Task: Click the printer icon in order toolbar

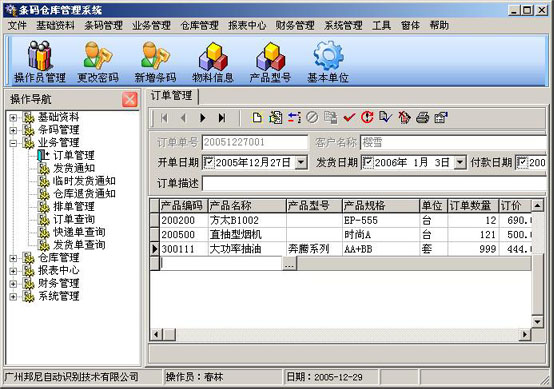Action: (422, 117)
